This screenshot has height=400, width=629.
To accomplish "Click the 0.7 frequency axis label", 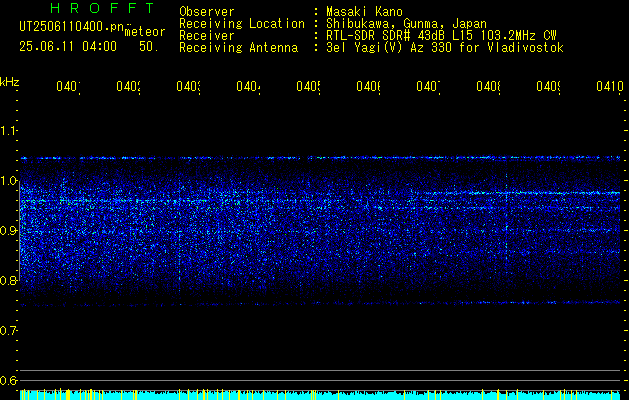I will point(9,331).
